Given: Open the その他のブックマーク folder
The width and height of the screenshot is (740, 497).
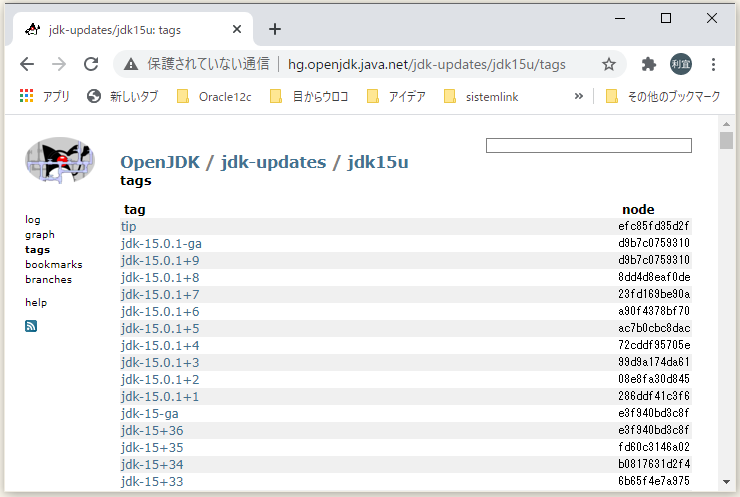Looking at the screenshot, I should (663, 97).
